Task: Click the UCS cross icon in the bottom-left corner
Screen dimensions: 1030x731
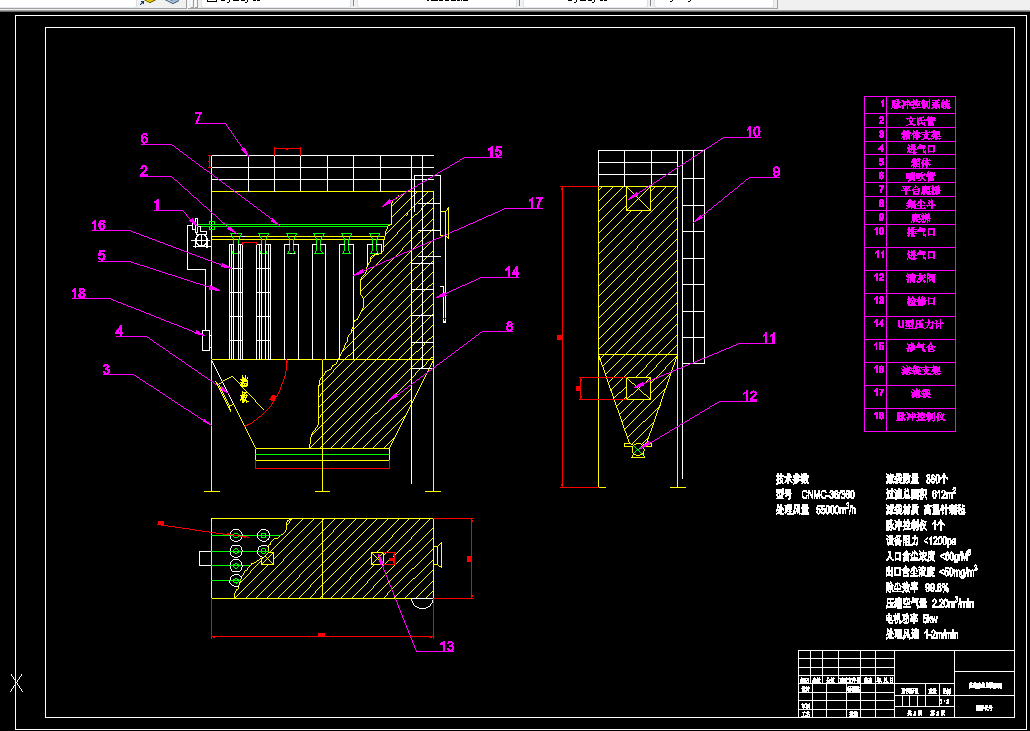Action: [16, 683]
